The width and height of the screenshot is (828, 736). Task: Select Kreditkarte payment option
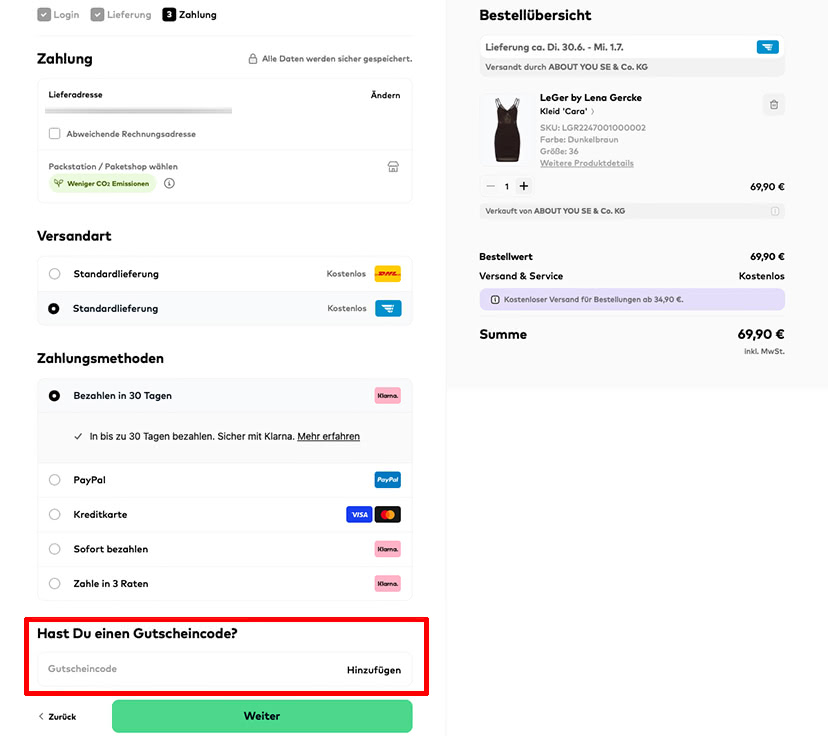point(54,514)
